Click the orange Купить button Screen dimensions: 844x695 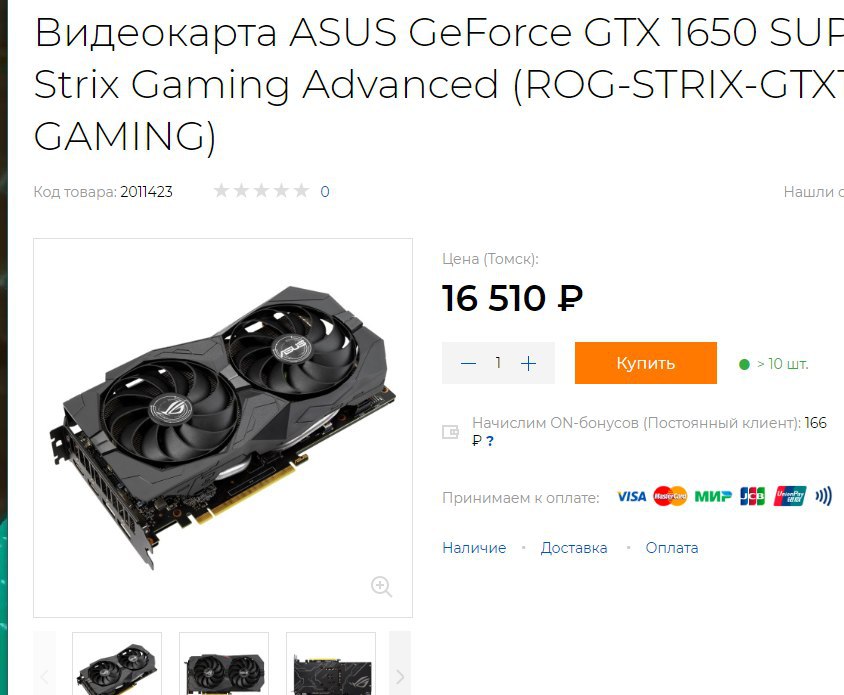pyautogui.click(x=645, y=363)
